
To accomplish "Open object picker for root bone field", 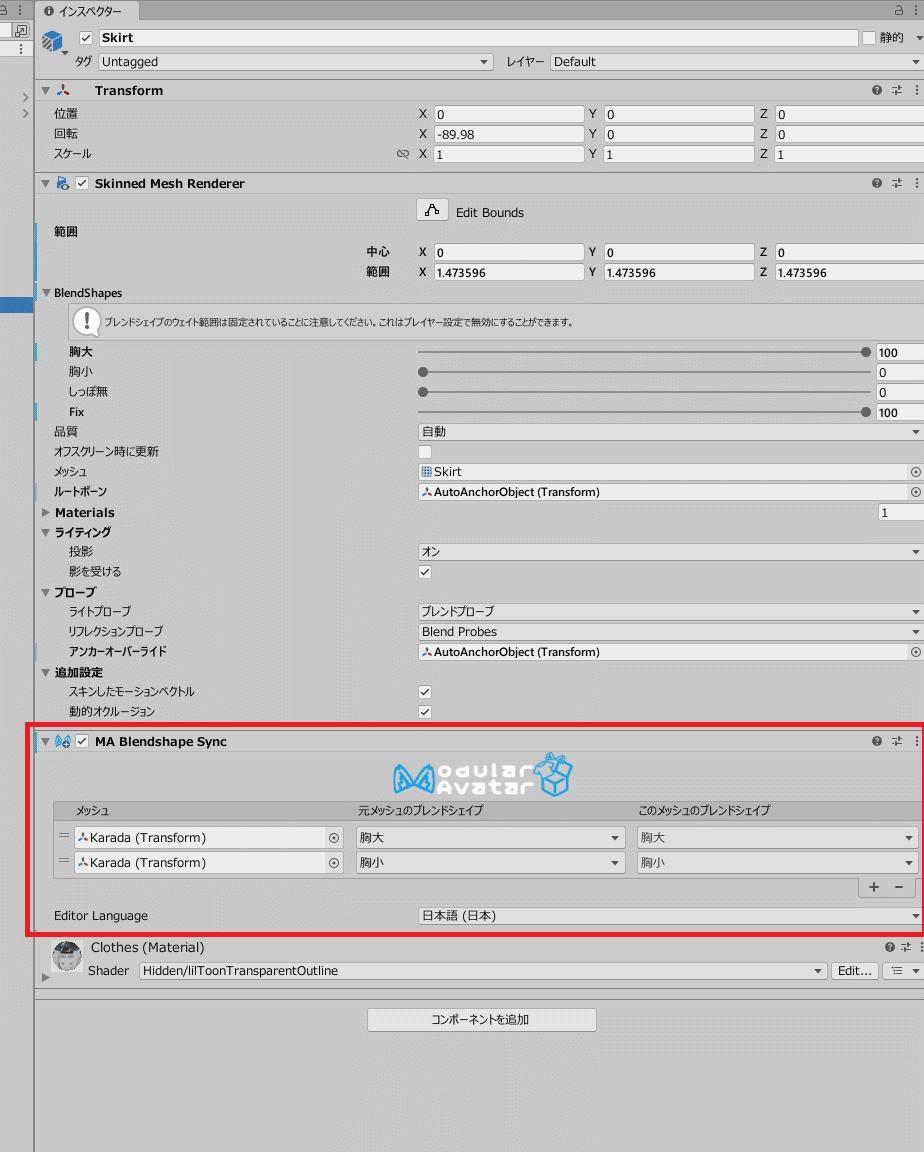I will [x=915, y=492].
